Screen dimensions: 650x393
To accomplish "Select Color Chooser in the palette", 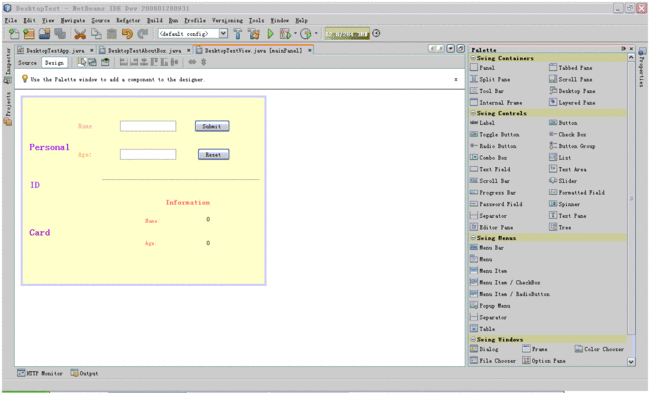I will [599, 349].
